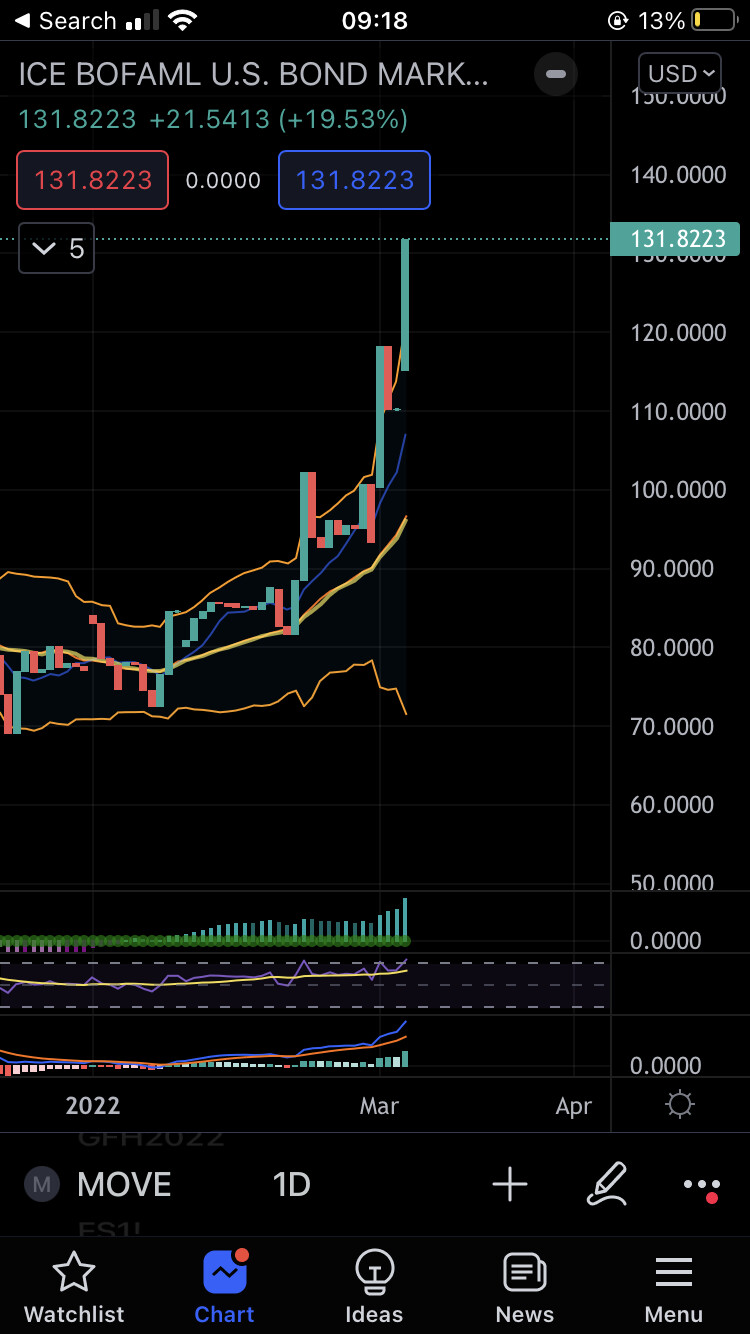Tap the 70.0000 price axis label
The image size is (750, 1334).
pos(672,726)
